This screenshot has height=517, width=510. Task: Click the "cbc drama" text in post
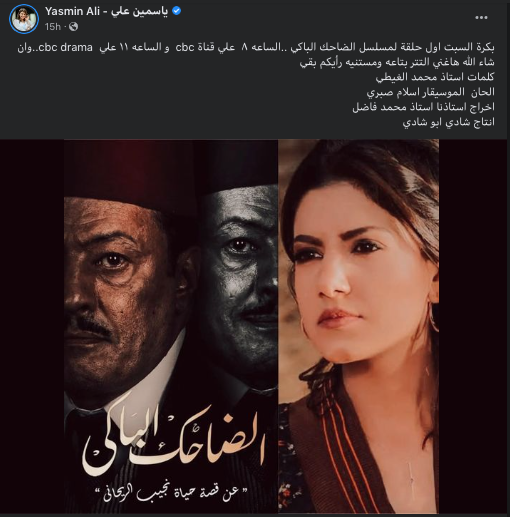(65, 47)
